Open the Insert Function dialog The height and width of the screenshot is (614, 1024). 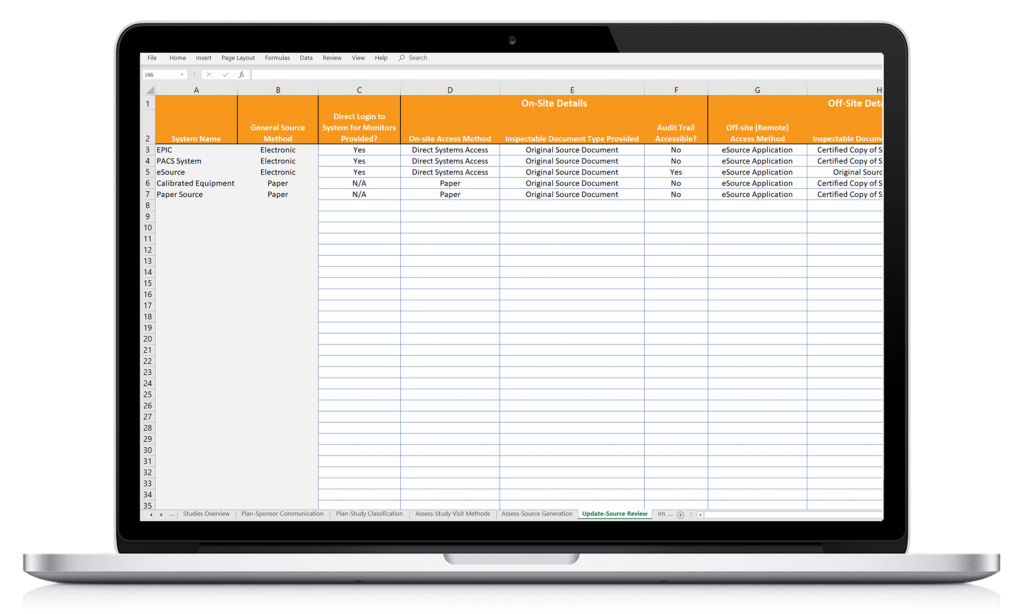click(x=242, y=73)
